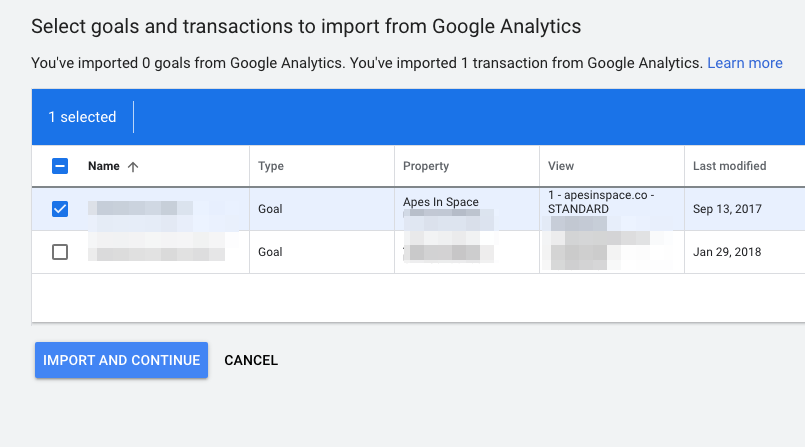Image resolution: width=805 pixels, height=447 pixels.
Task: Click the Jan 29, 2018 date cell
Action: coord(727,252)
